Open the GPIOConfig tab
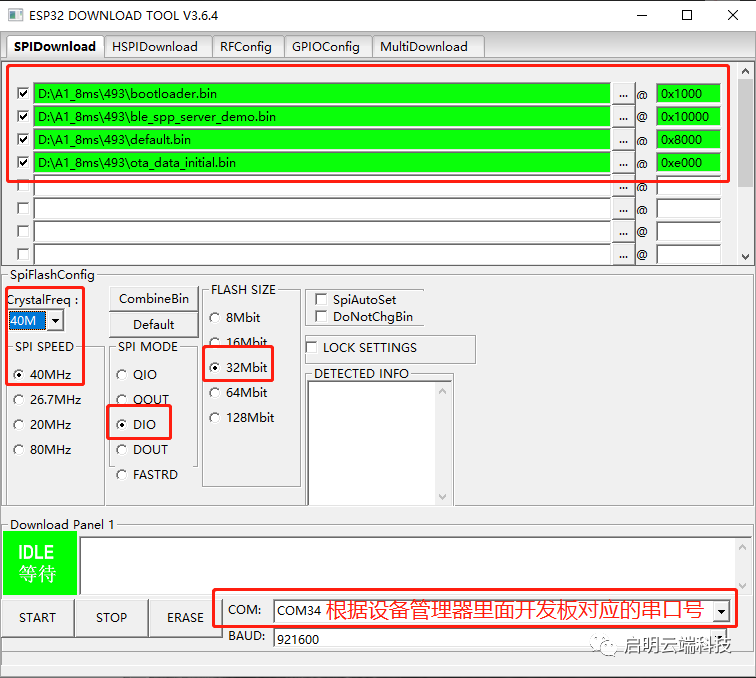This screenshot has height=678, width=756. 326,47
